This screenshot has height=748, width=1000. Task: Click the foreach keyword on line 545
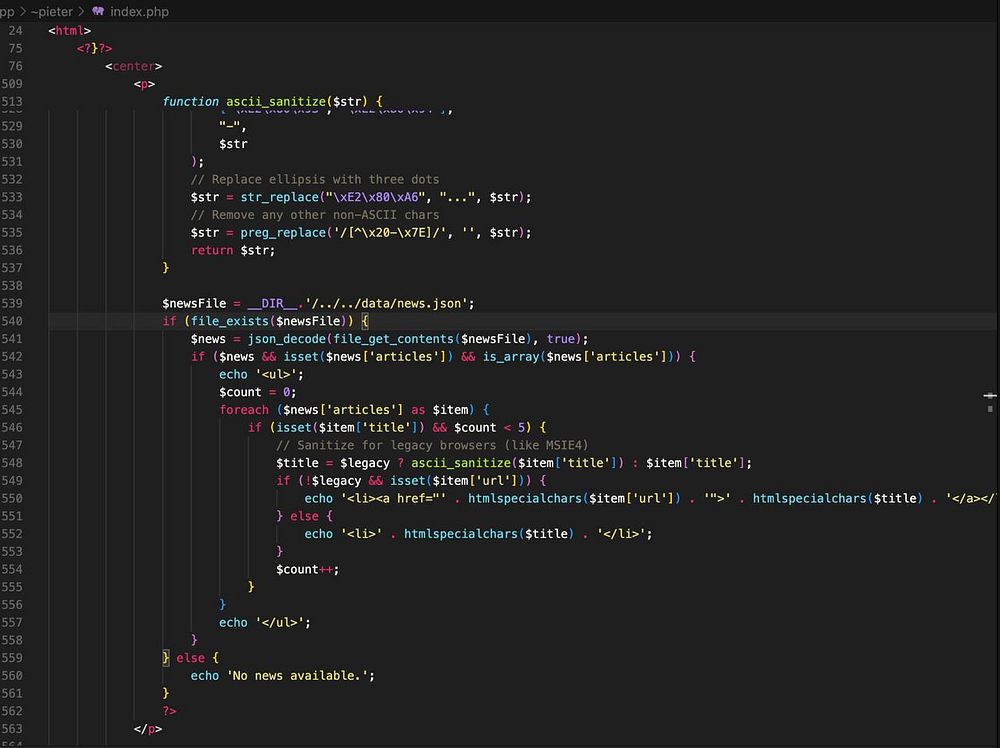pyautogui.click(x=244, y=410)
